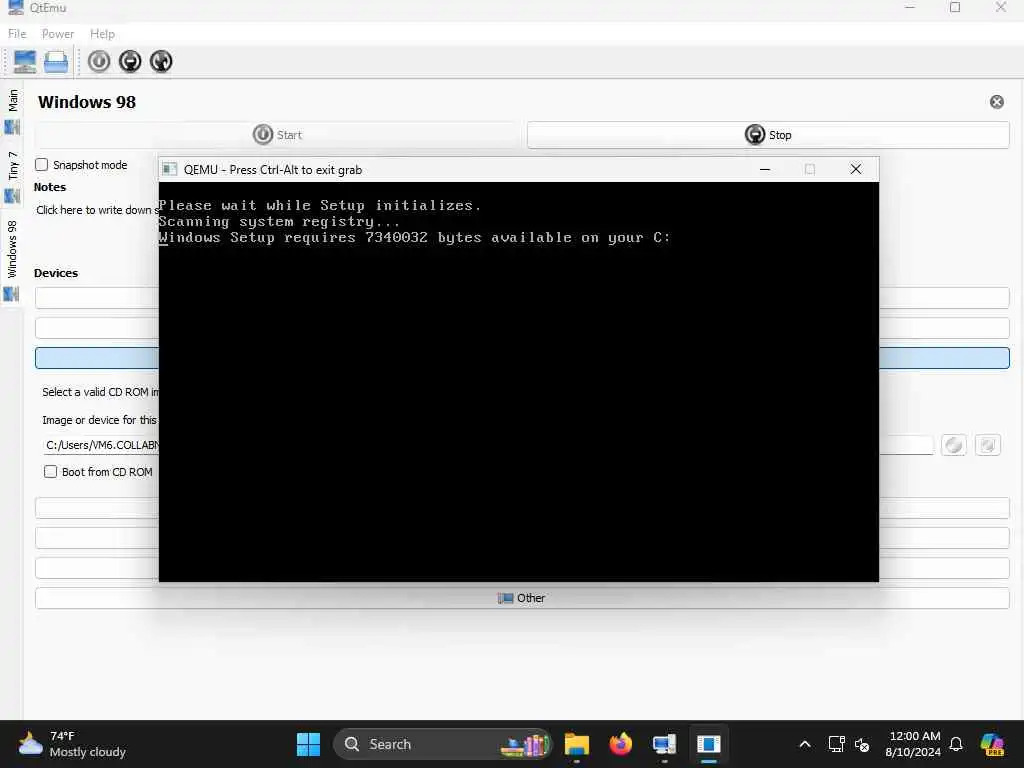The width and height of the screenshot is (1024, 768).
Task: Click the text 'Scanning system registry...'
Action: (x=279, y=221)
